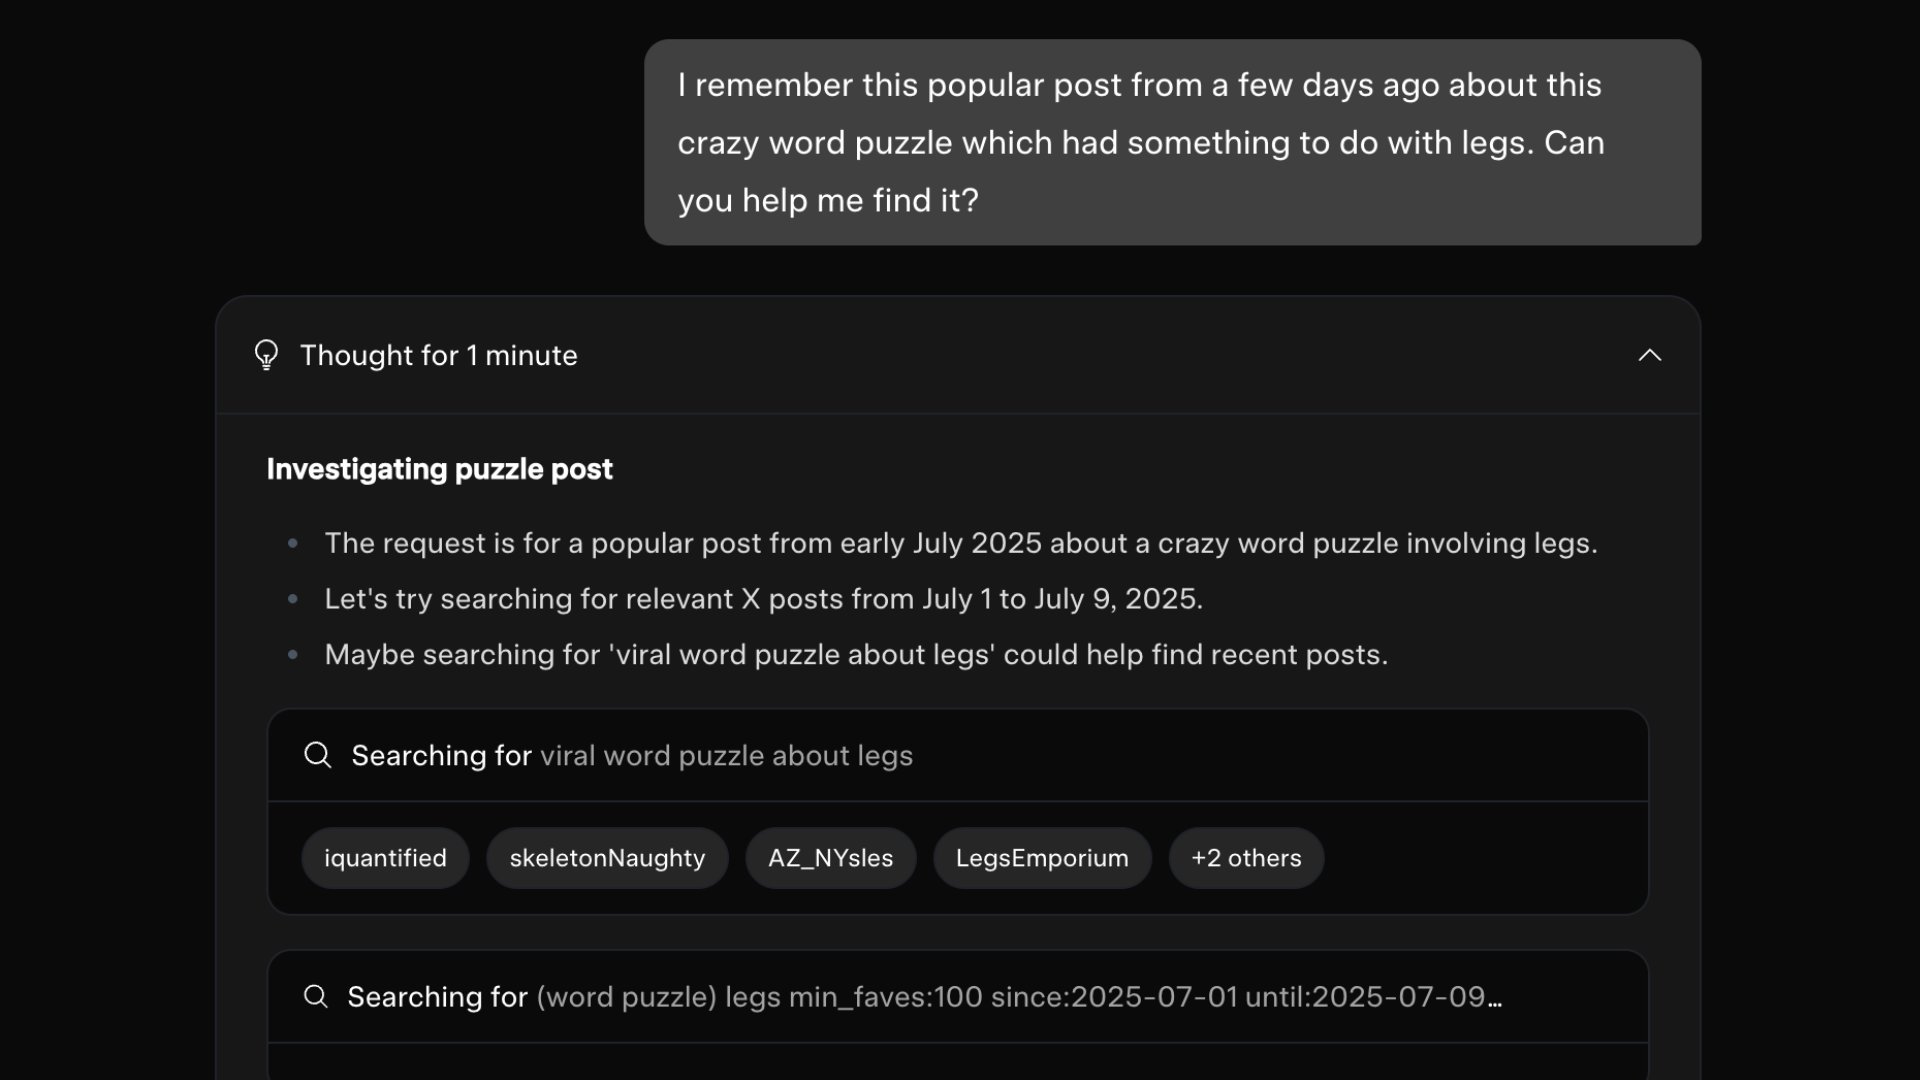Click 'Searching for' label in second search box

point(437,997)
